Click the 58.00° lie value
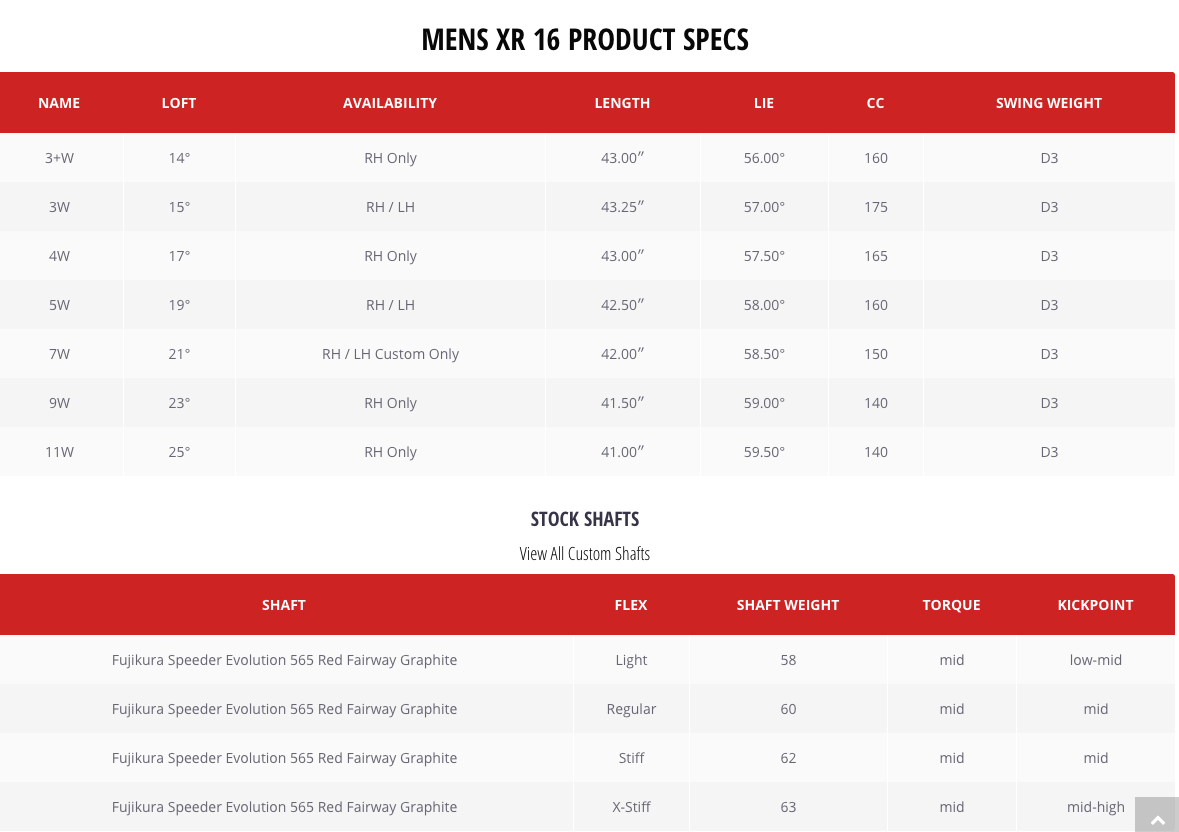1179x832 pixels. coord(764,304)
